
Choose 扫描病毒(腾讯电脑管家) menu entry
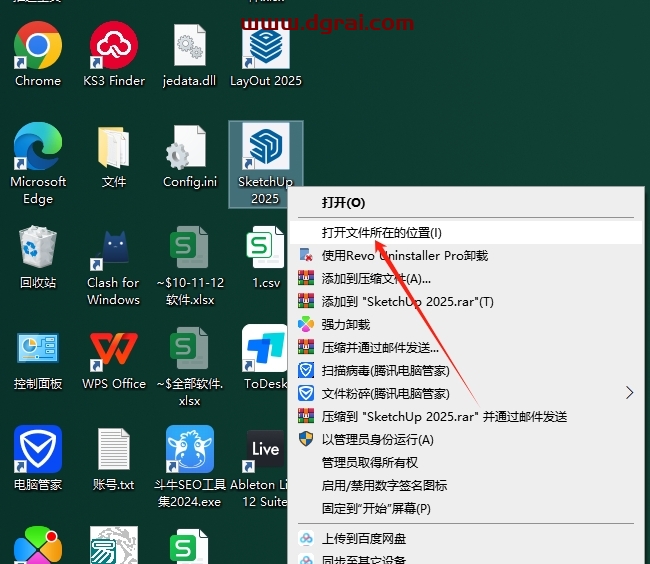click(466, 370)
